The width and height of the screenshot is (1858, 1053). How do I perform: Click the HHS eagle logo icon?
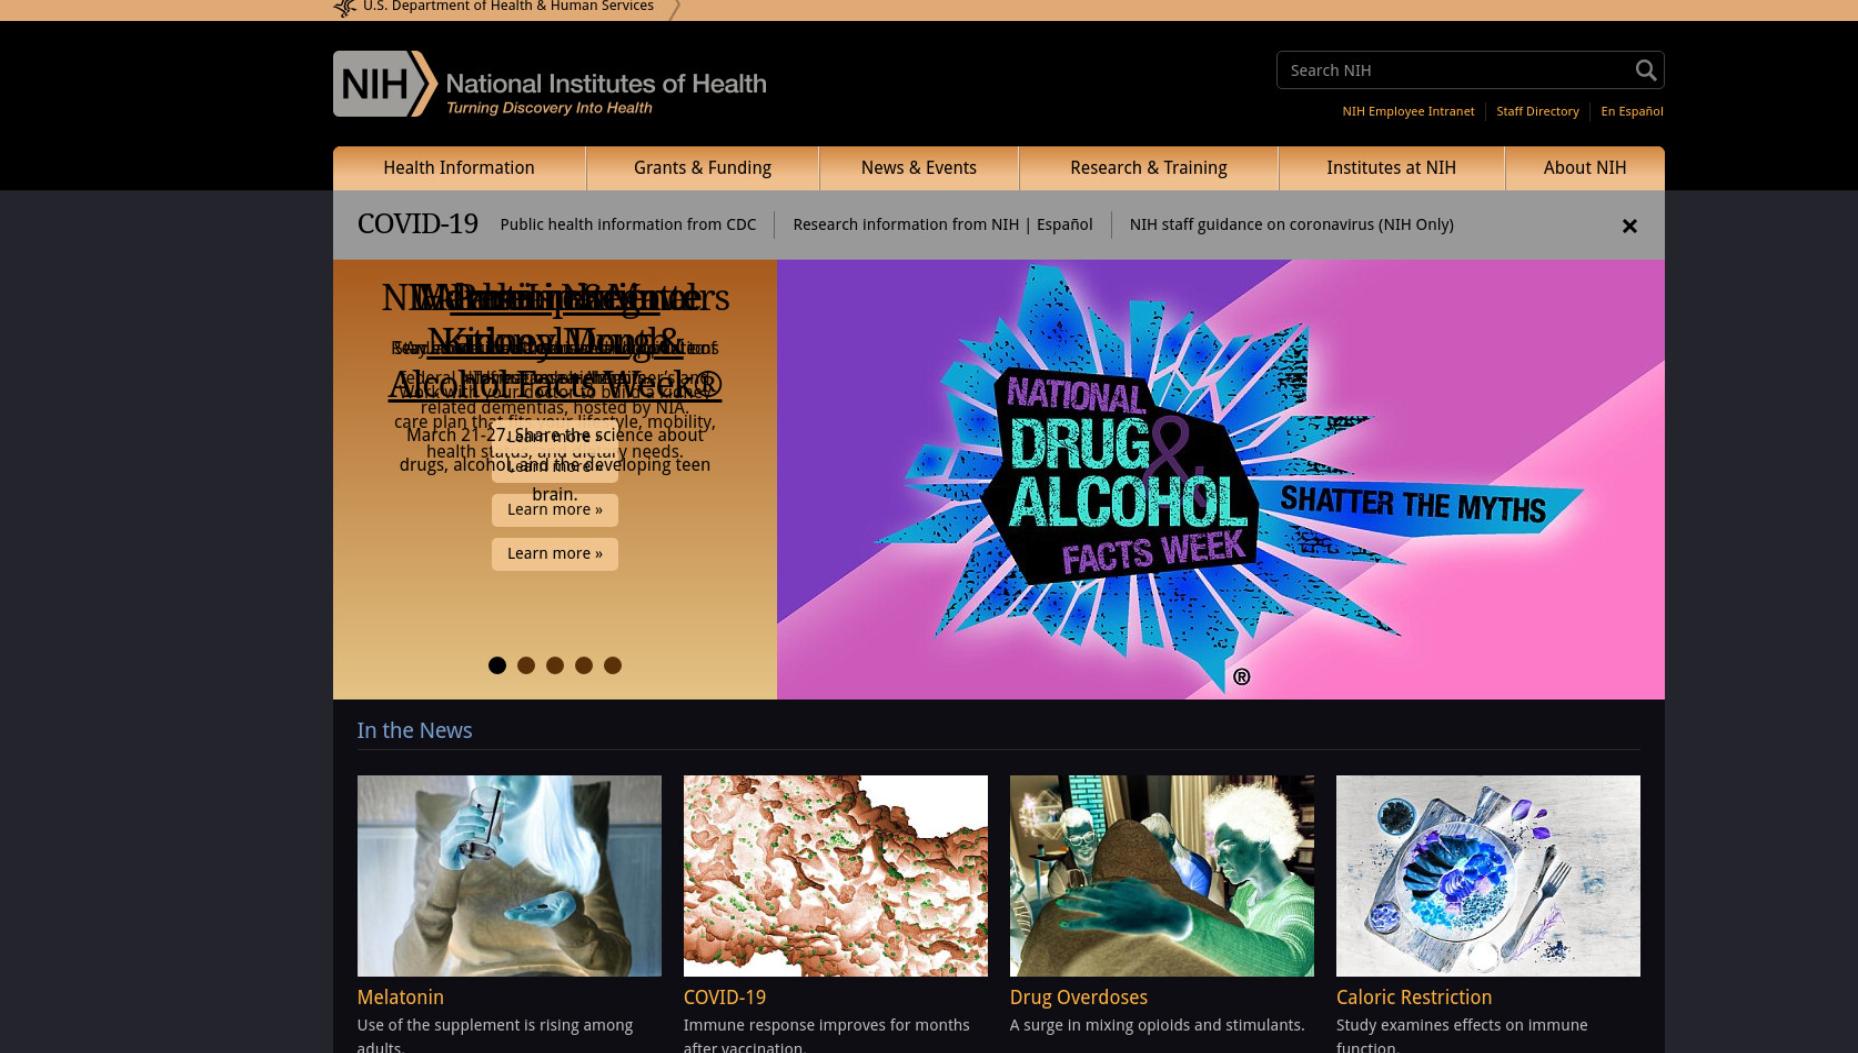coord(344,8)
